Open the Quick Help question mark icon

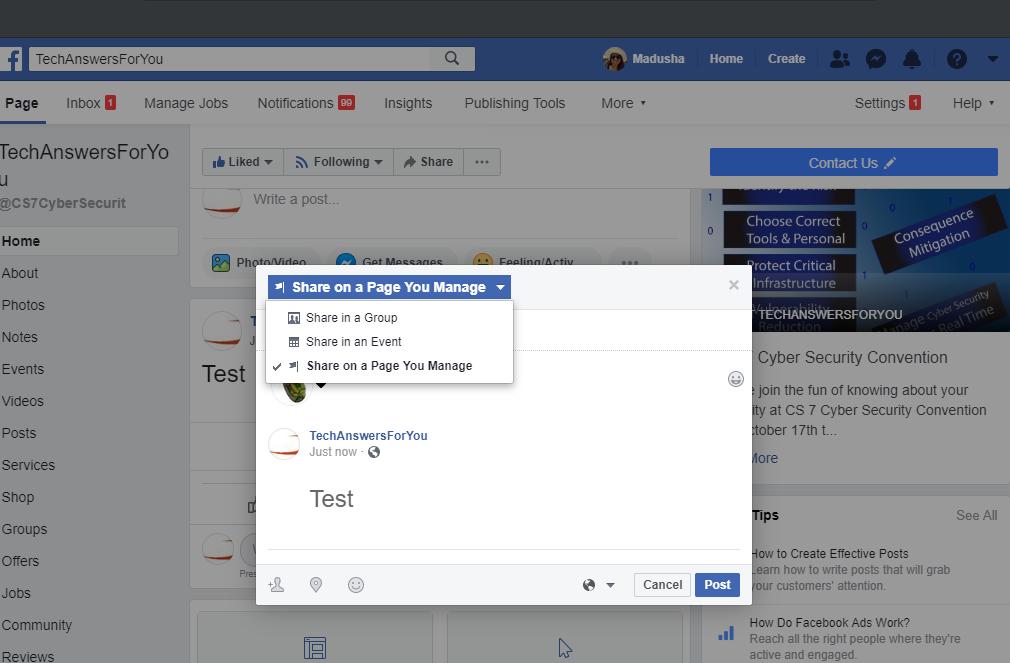pyautogui.click(x=957, y=59)
